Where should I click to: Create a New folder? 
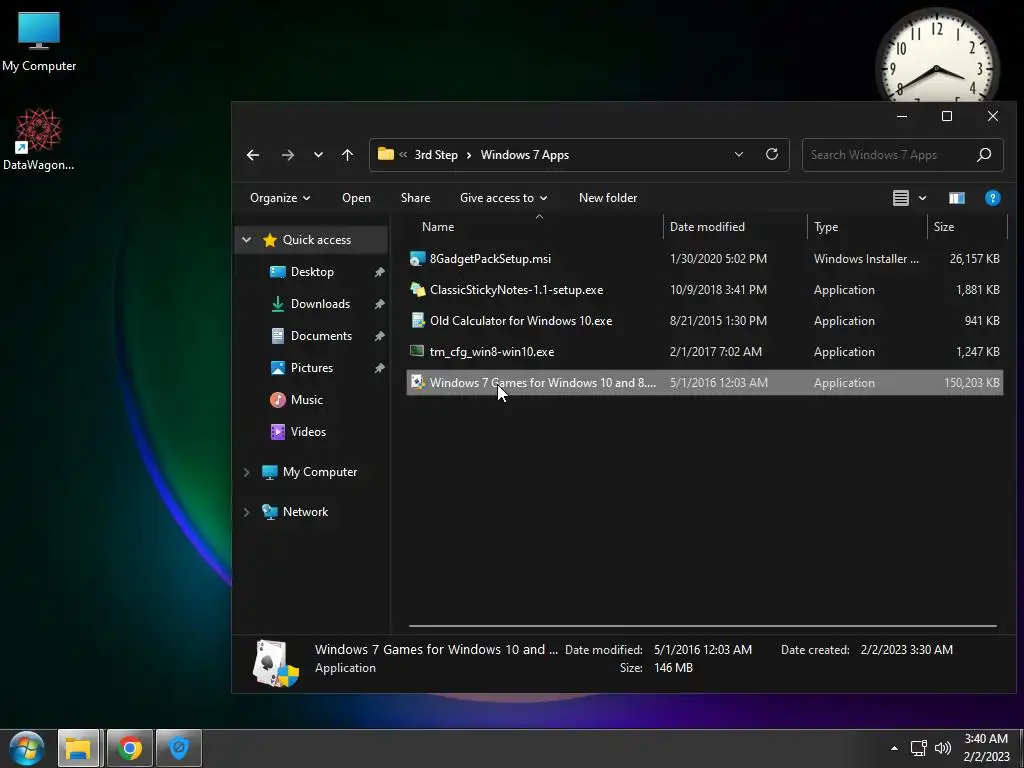[x=608, y=198]
